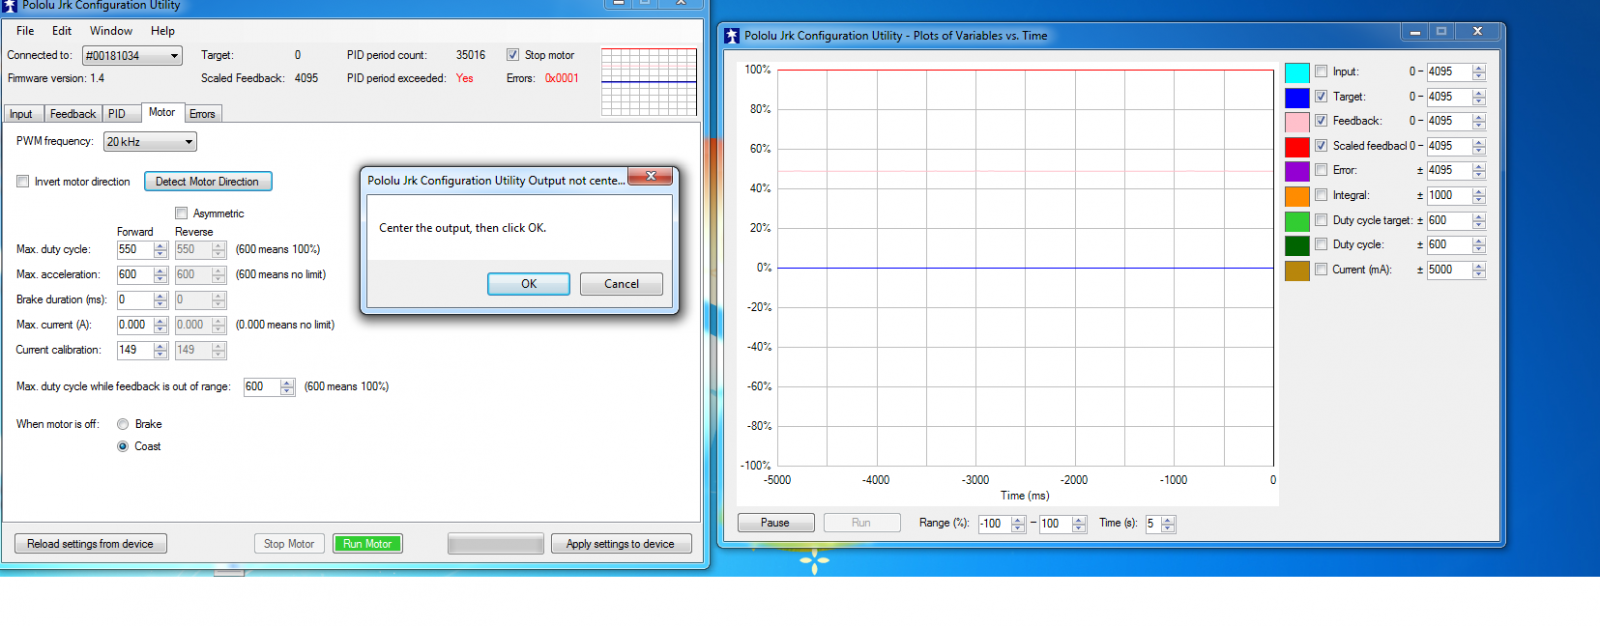Uncheck the Feedback plot checkbox
1600x626 pixels.
(1321, 121)
